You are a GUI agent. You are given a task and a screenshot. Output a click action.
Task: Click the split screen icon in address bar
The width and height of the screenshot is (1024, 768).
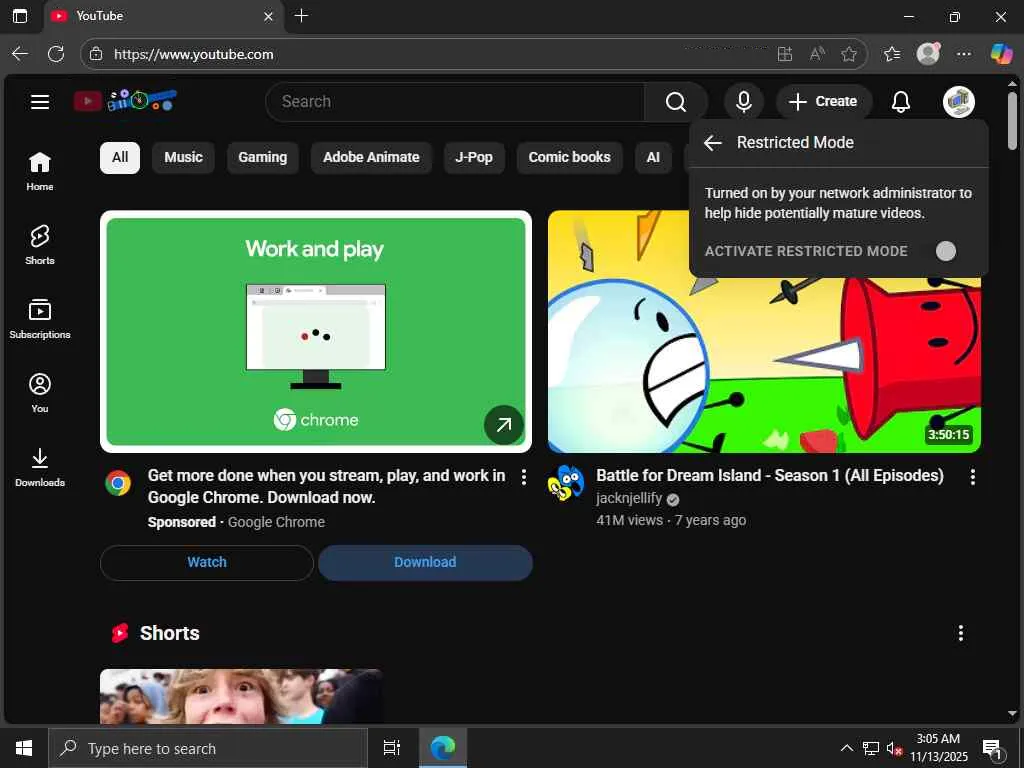click(785, 54)
